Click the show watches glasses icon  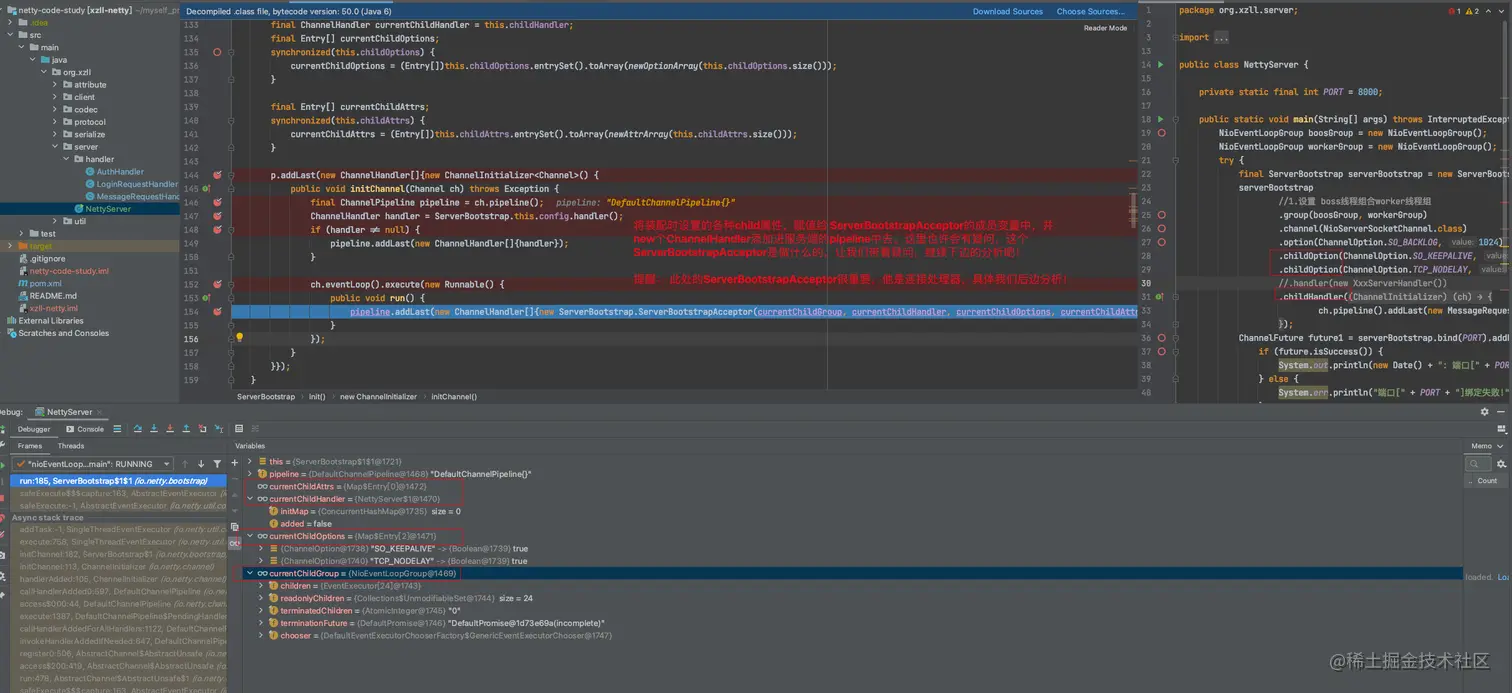click(235, 543)
